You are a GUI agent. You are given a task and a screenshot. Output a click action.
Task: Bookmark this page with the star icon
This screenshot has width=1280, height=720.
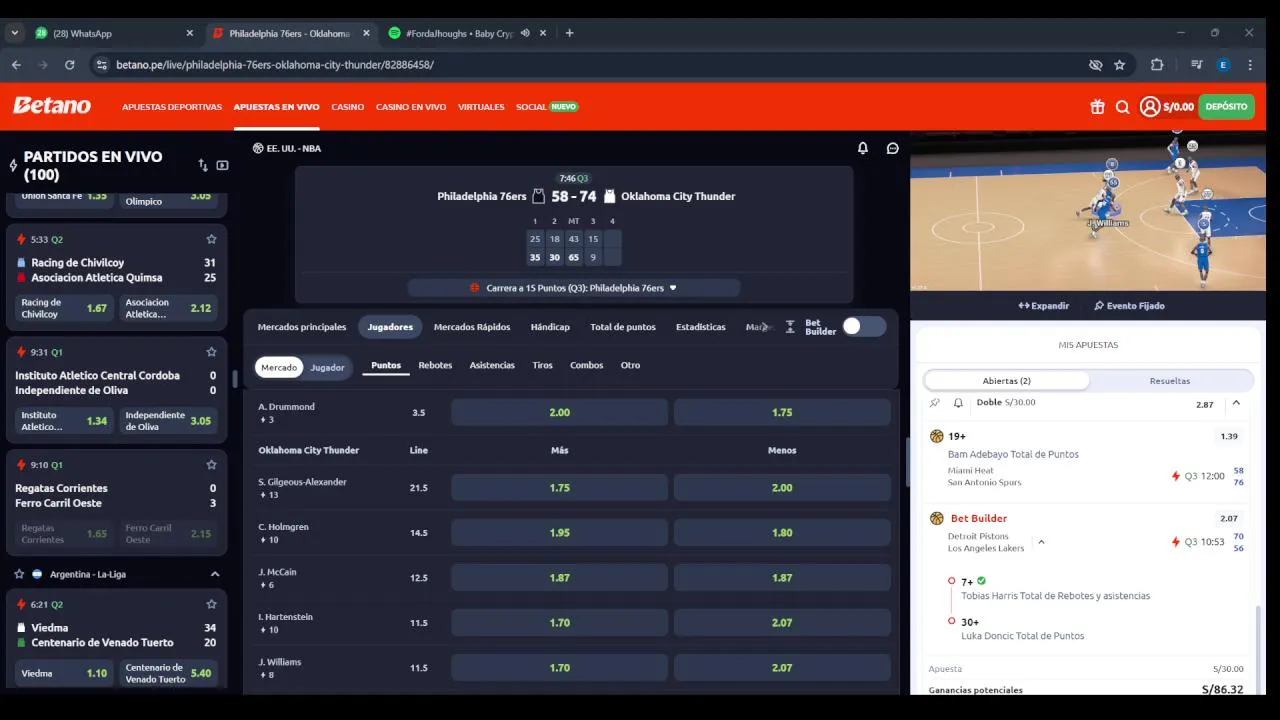coord(1120,65)
